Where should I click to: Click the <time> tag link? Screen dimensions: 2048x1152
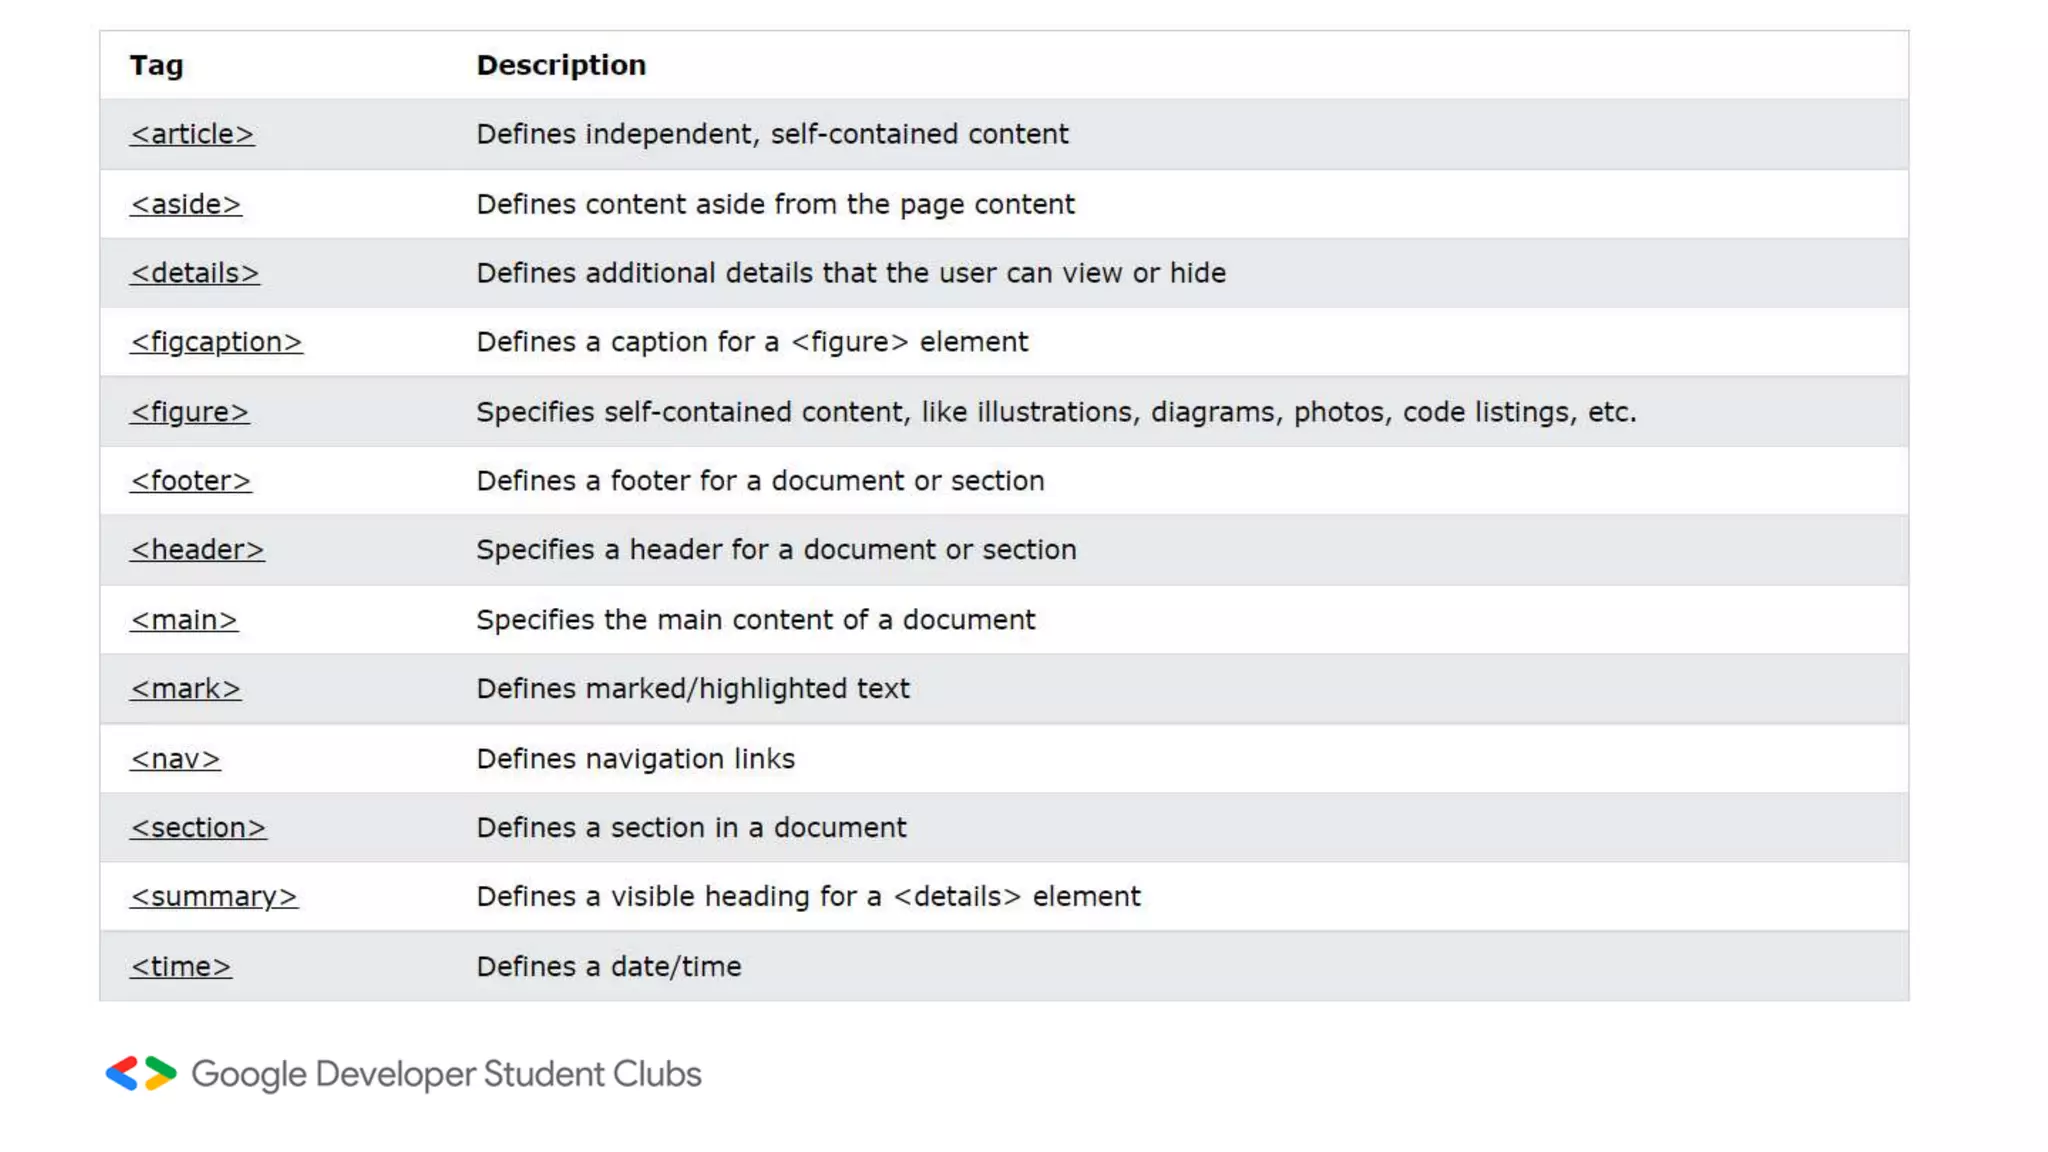click(x=181, y=967)
